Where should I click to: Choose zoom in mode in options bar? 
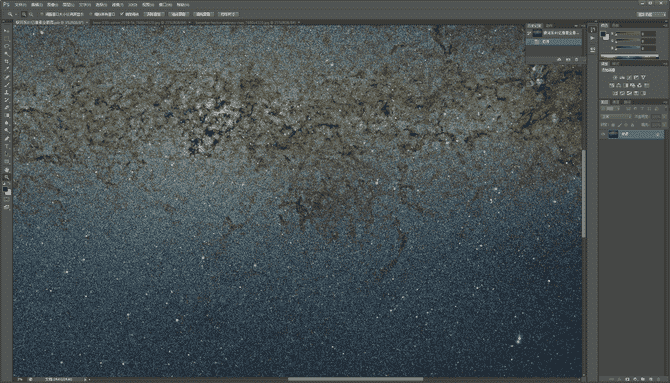(24, 14)
